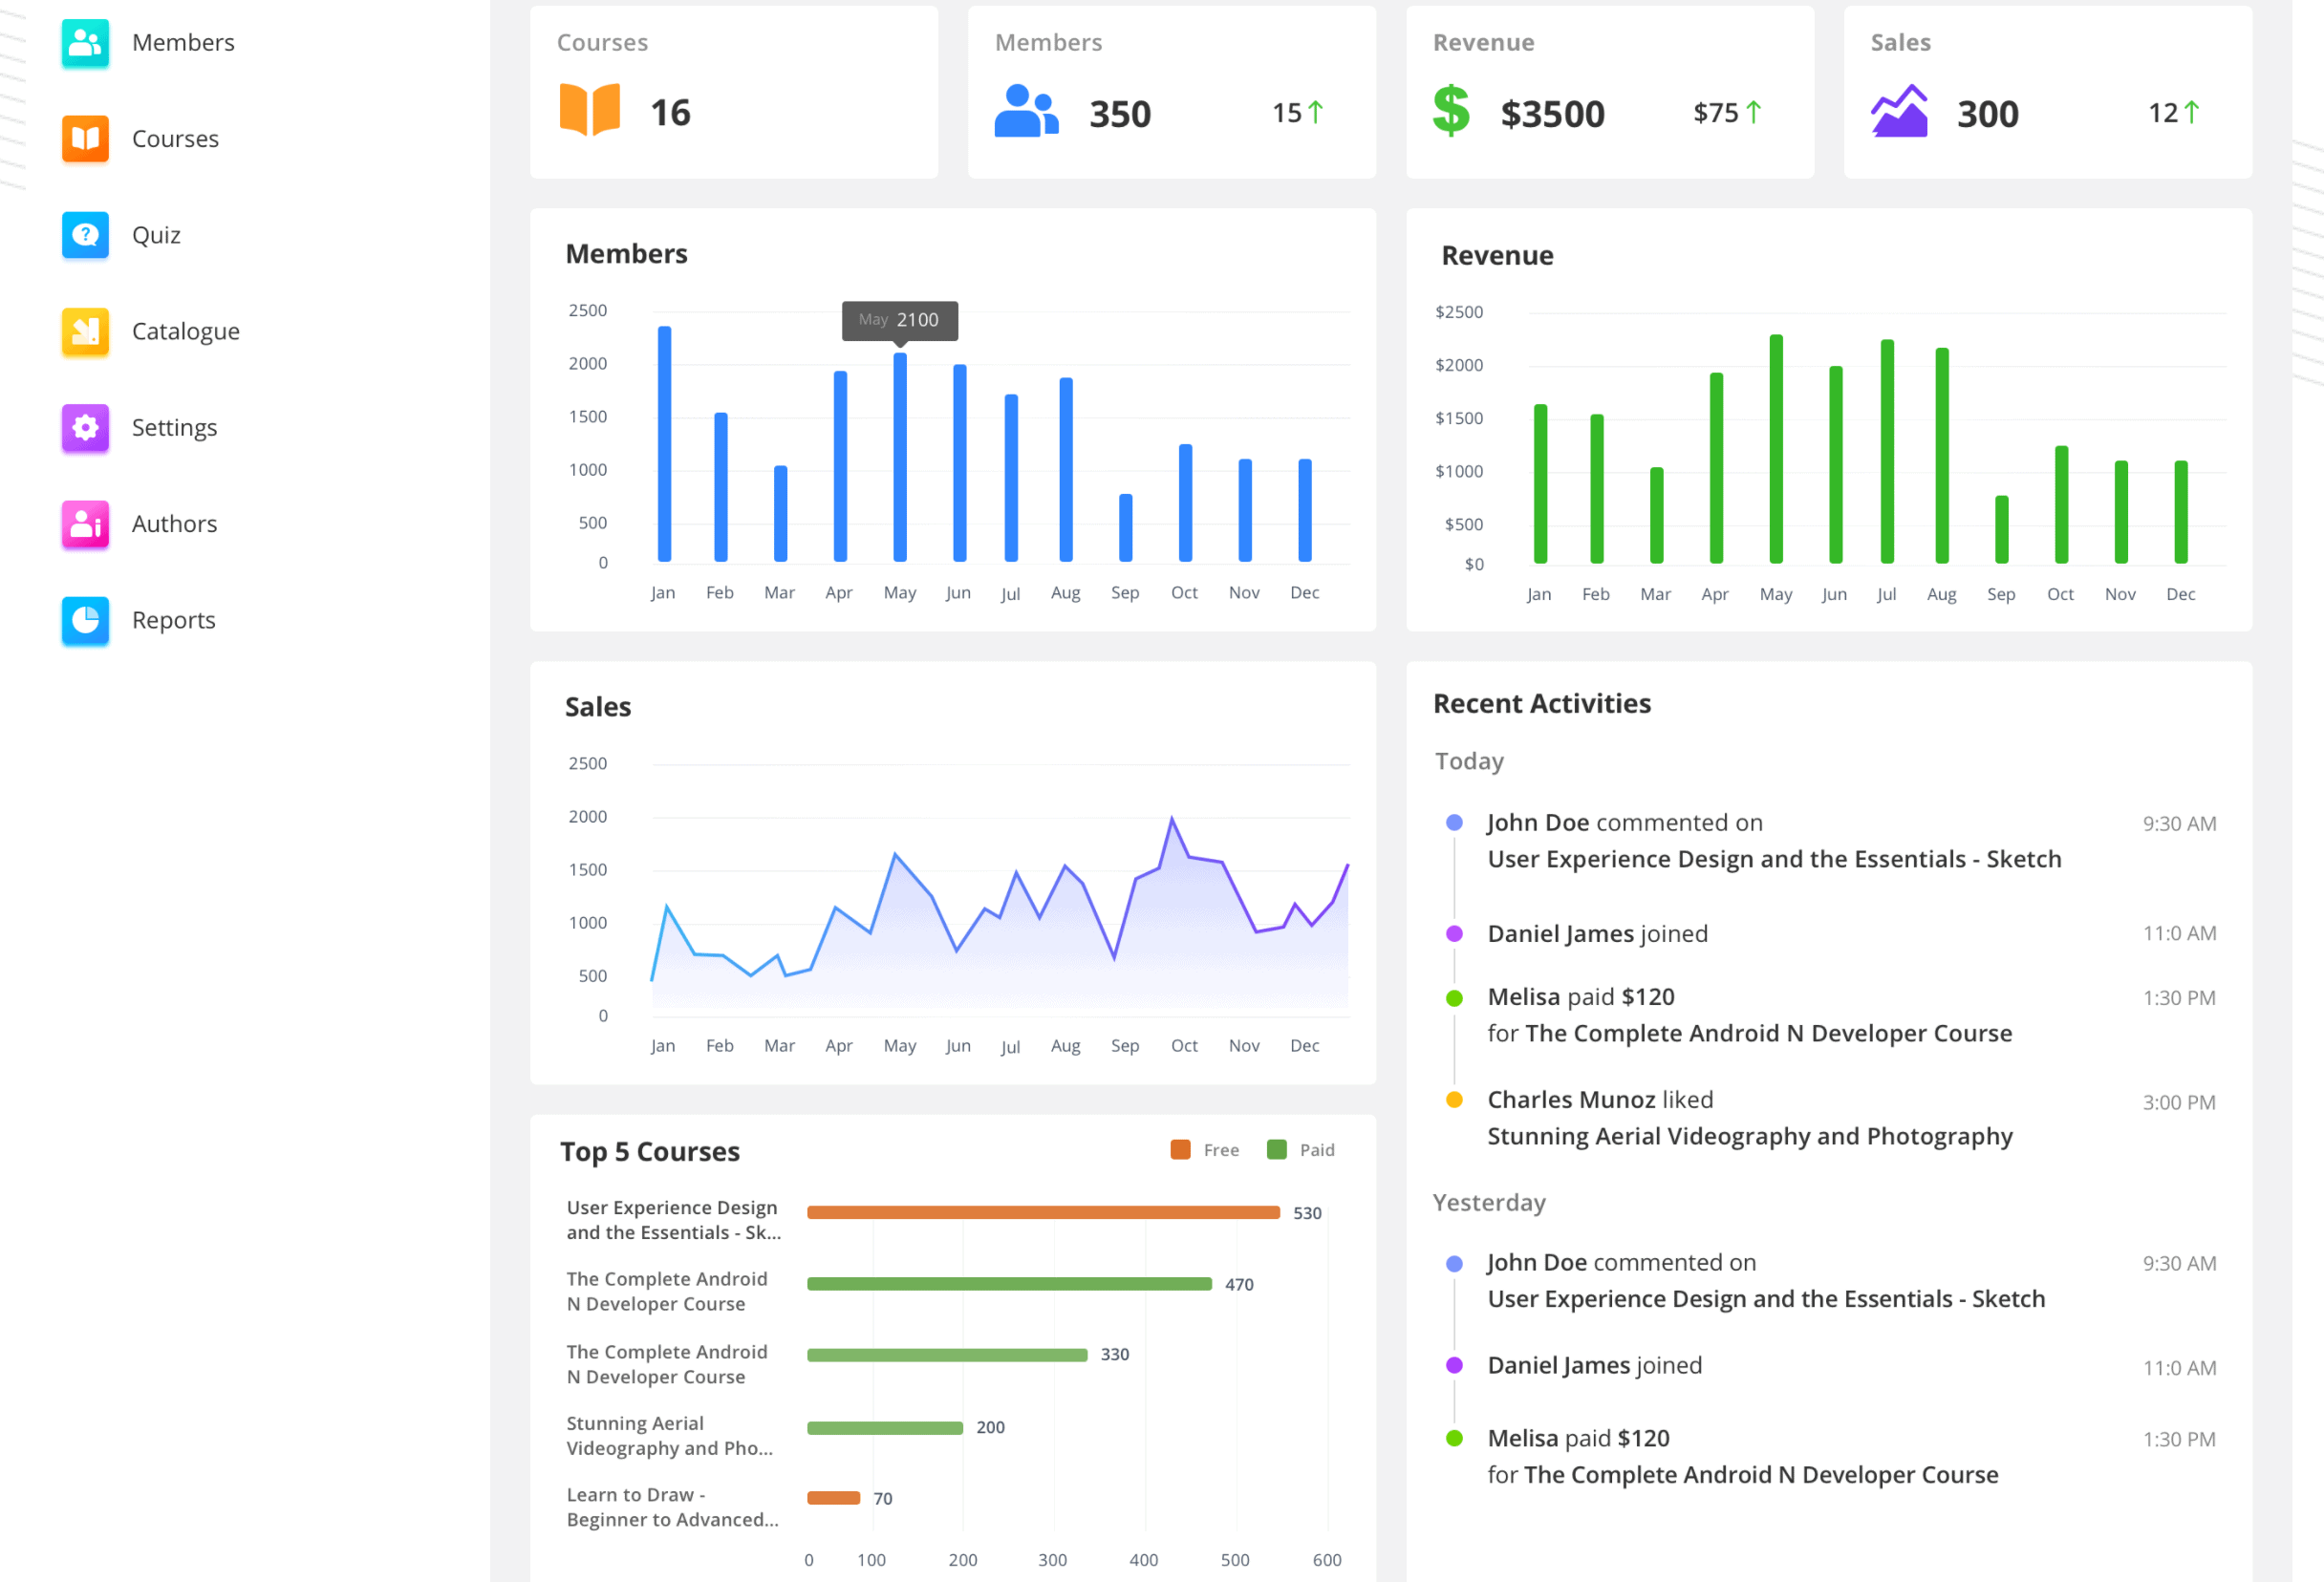This screenshot has height=1582, width=2324.
Task: Click the green dollar Revenue icon
Action: (1451, 111)
